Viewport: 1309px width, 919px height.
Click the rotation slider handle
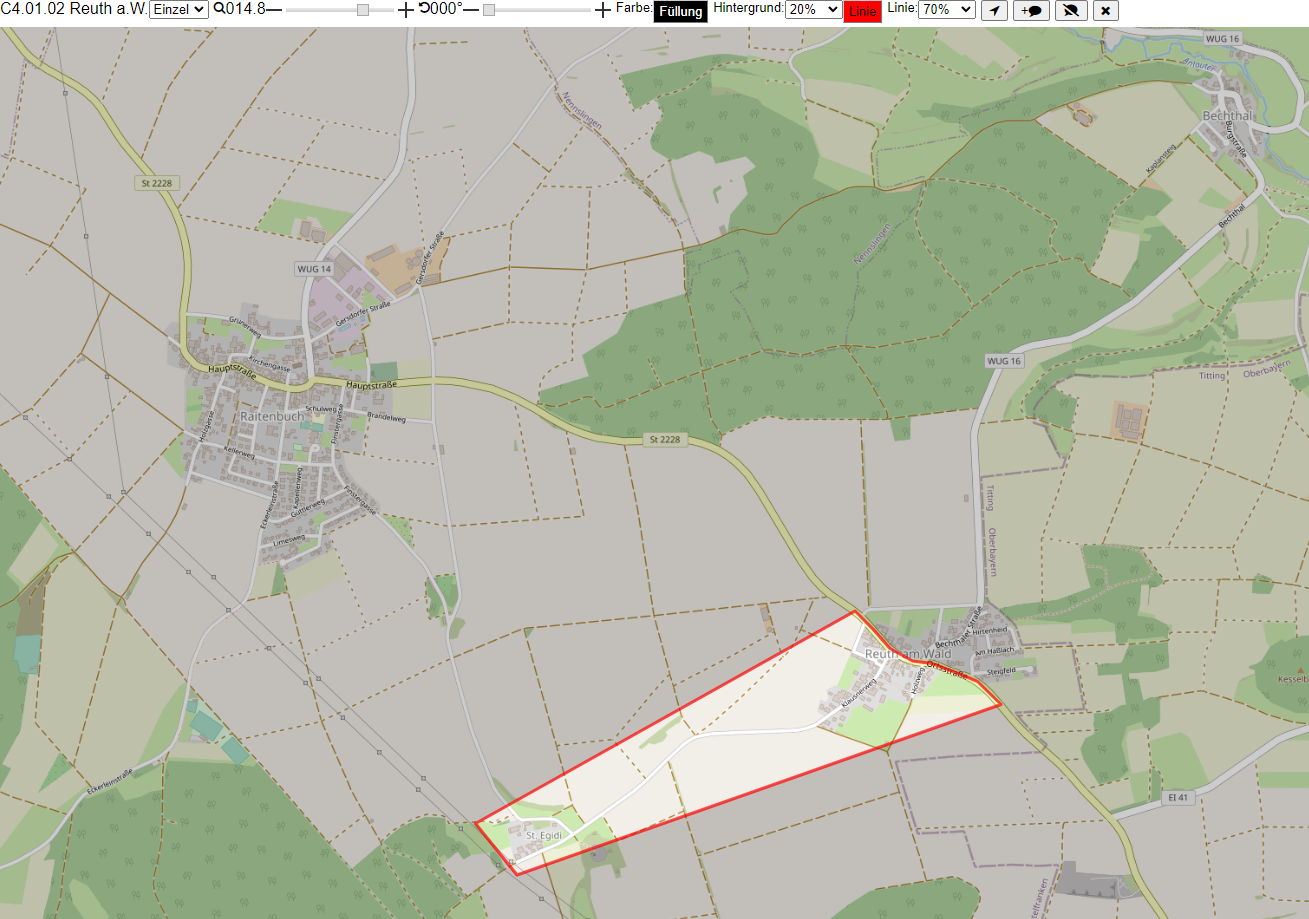point(489,10)
